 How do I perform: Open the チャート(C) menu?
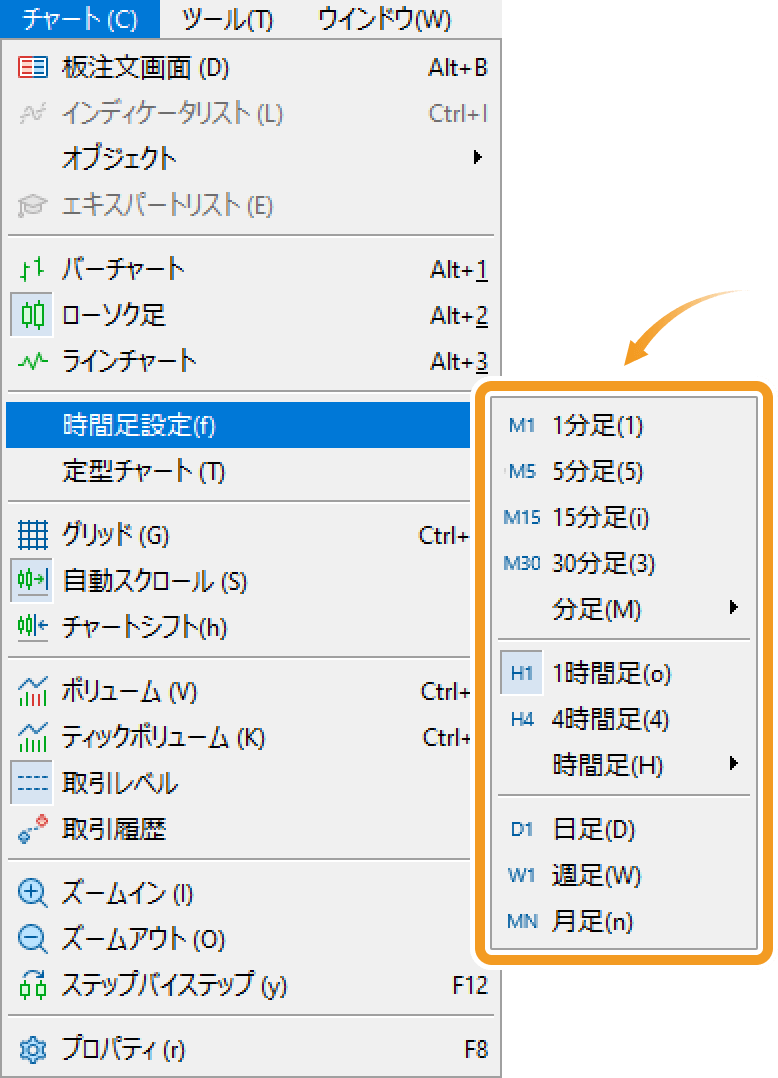pyautogui.click(x=80, y=19)
